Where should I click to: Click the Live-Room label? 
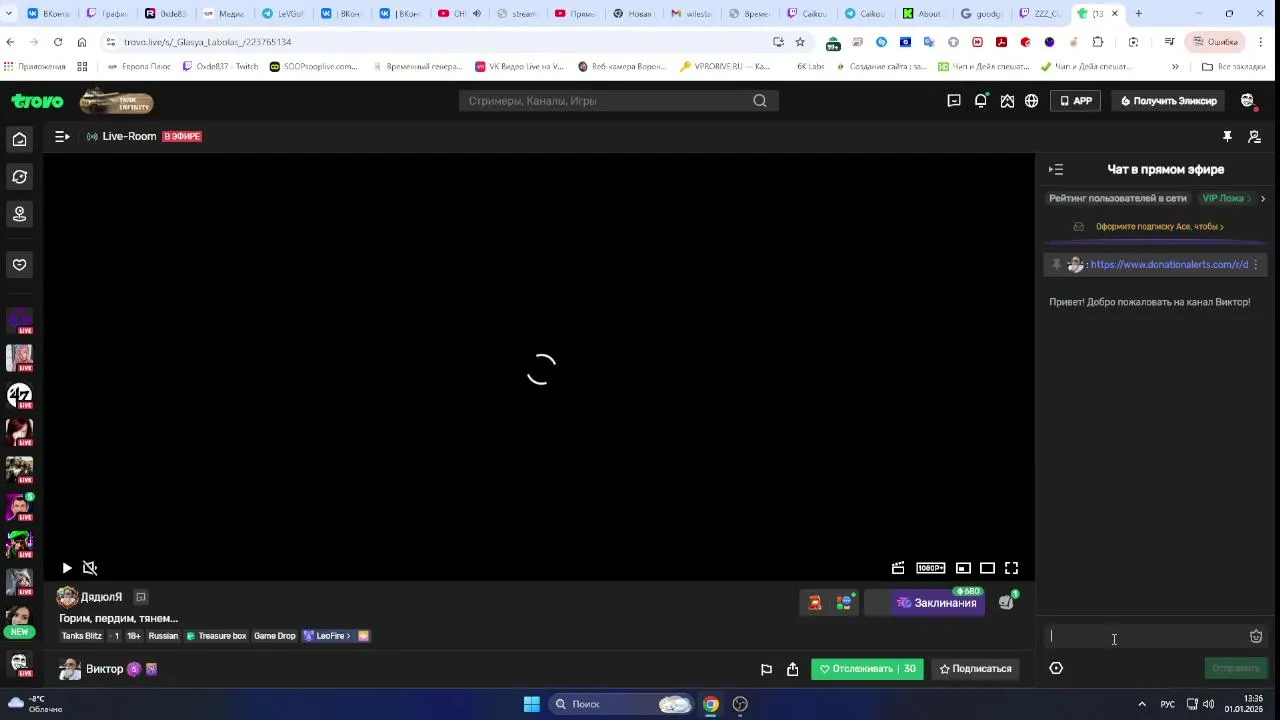[x=129, y=136]
